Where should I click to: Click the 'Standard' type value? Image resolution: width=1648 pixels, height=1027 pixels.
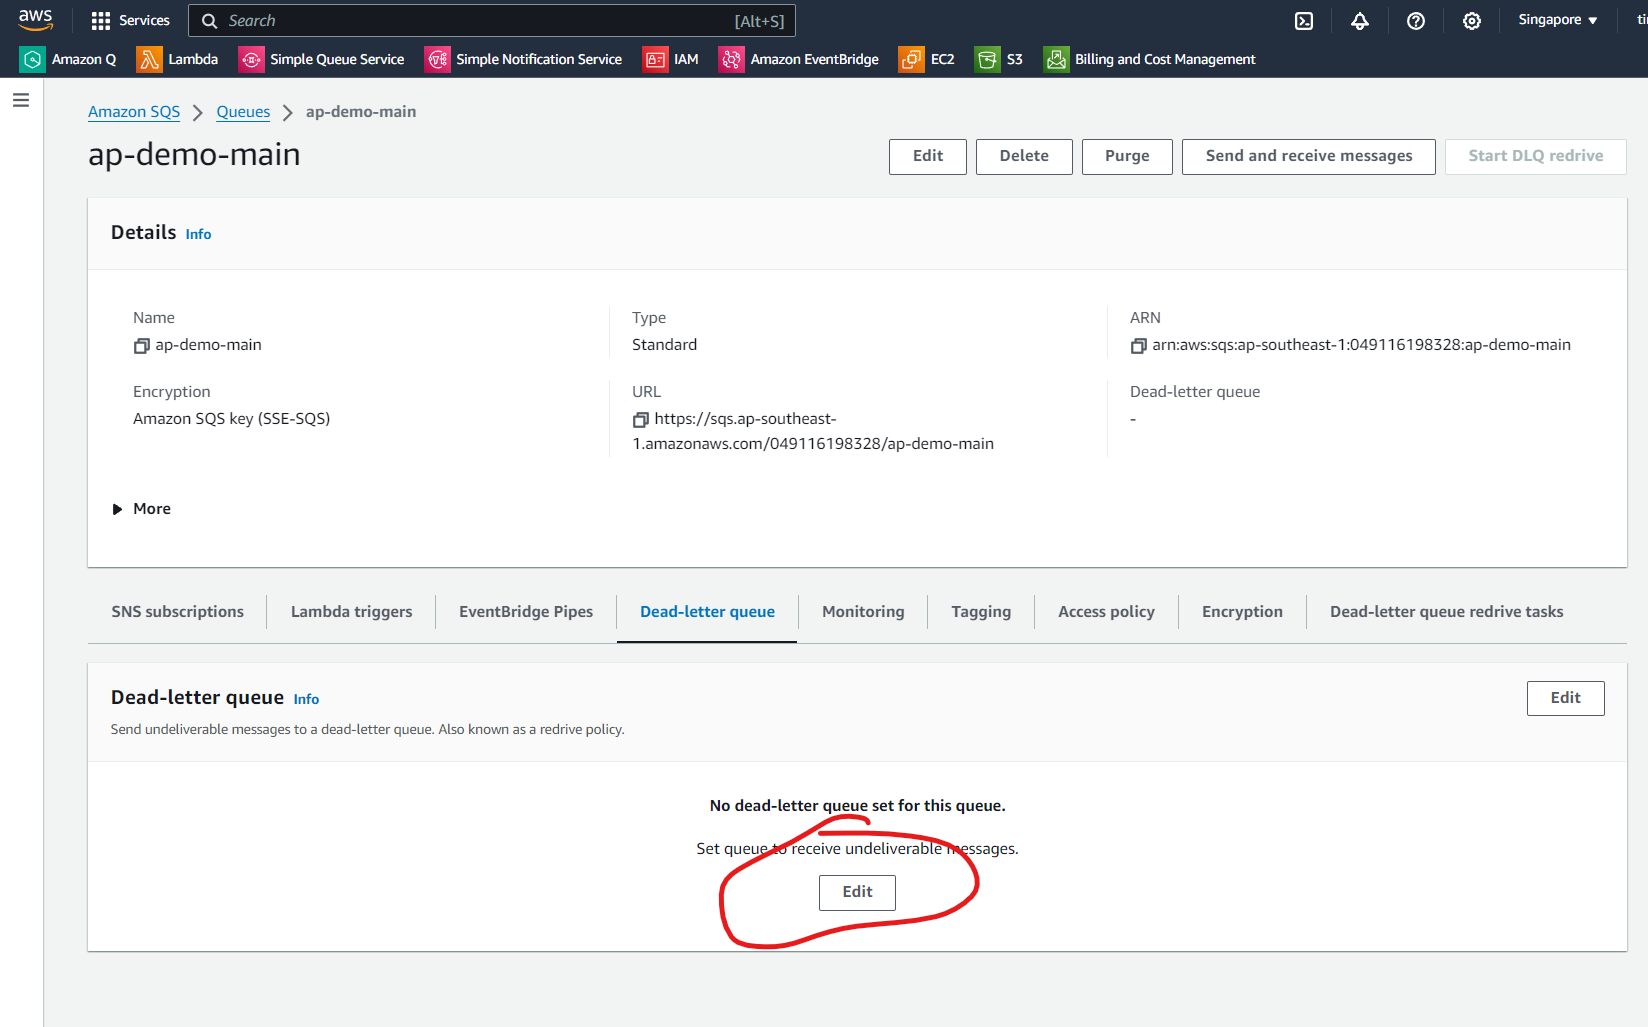(664, 345)
